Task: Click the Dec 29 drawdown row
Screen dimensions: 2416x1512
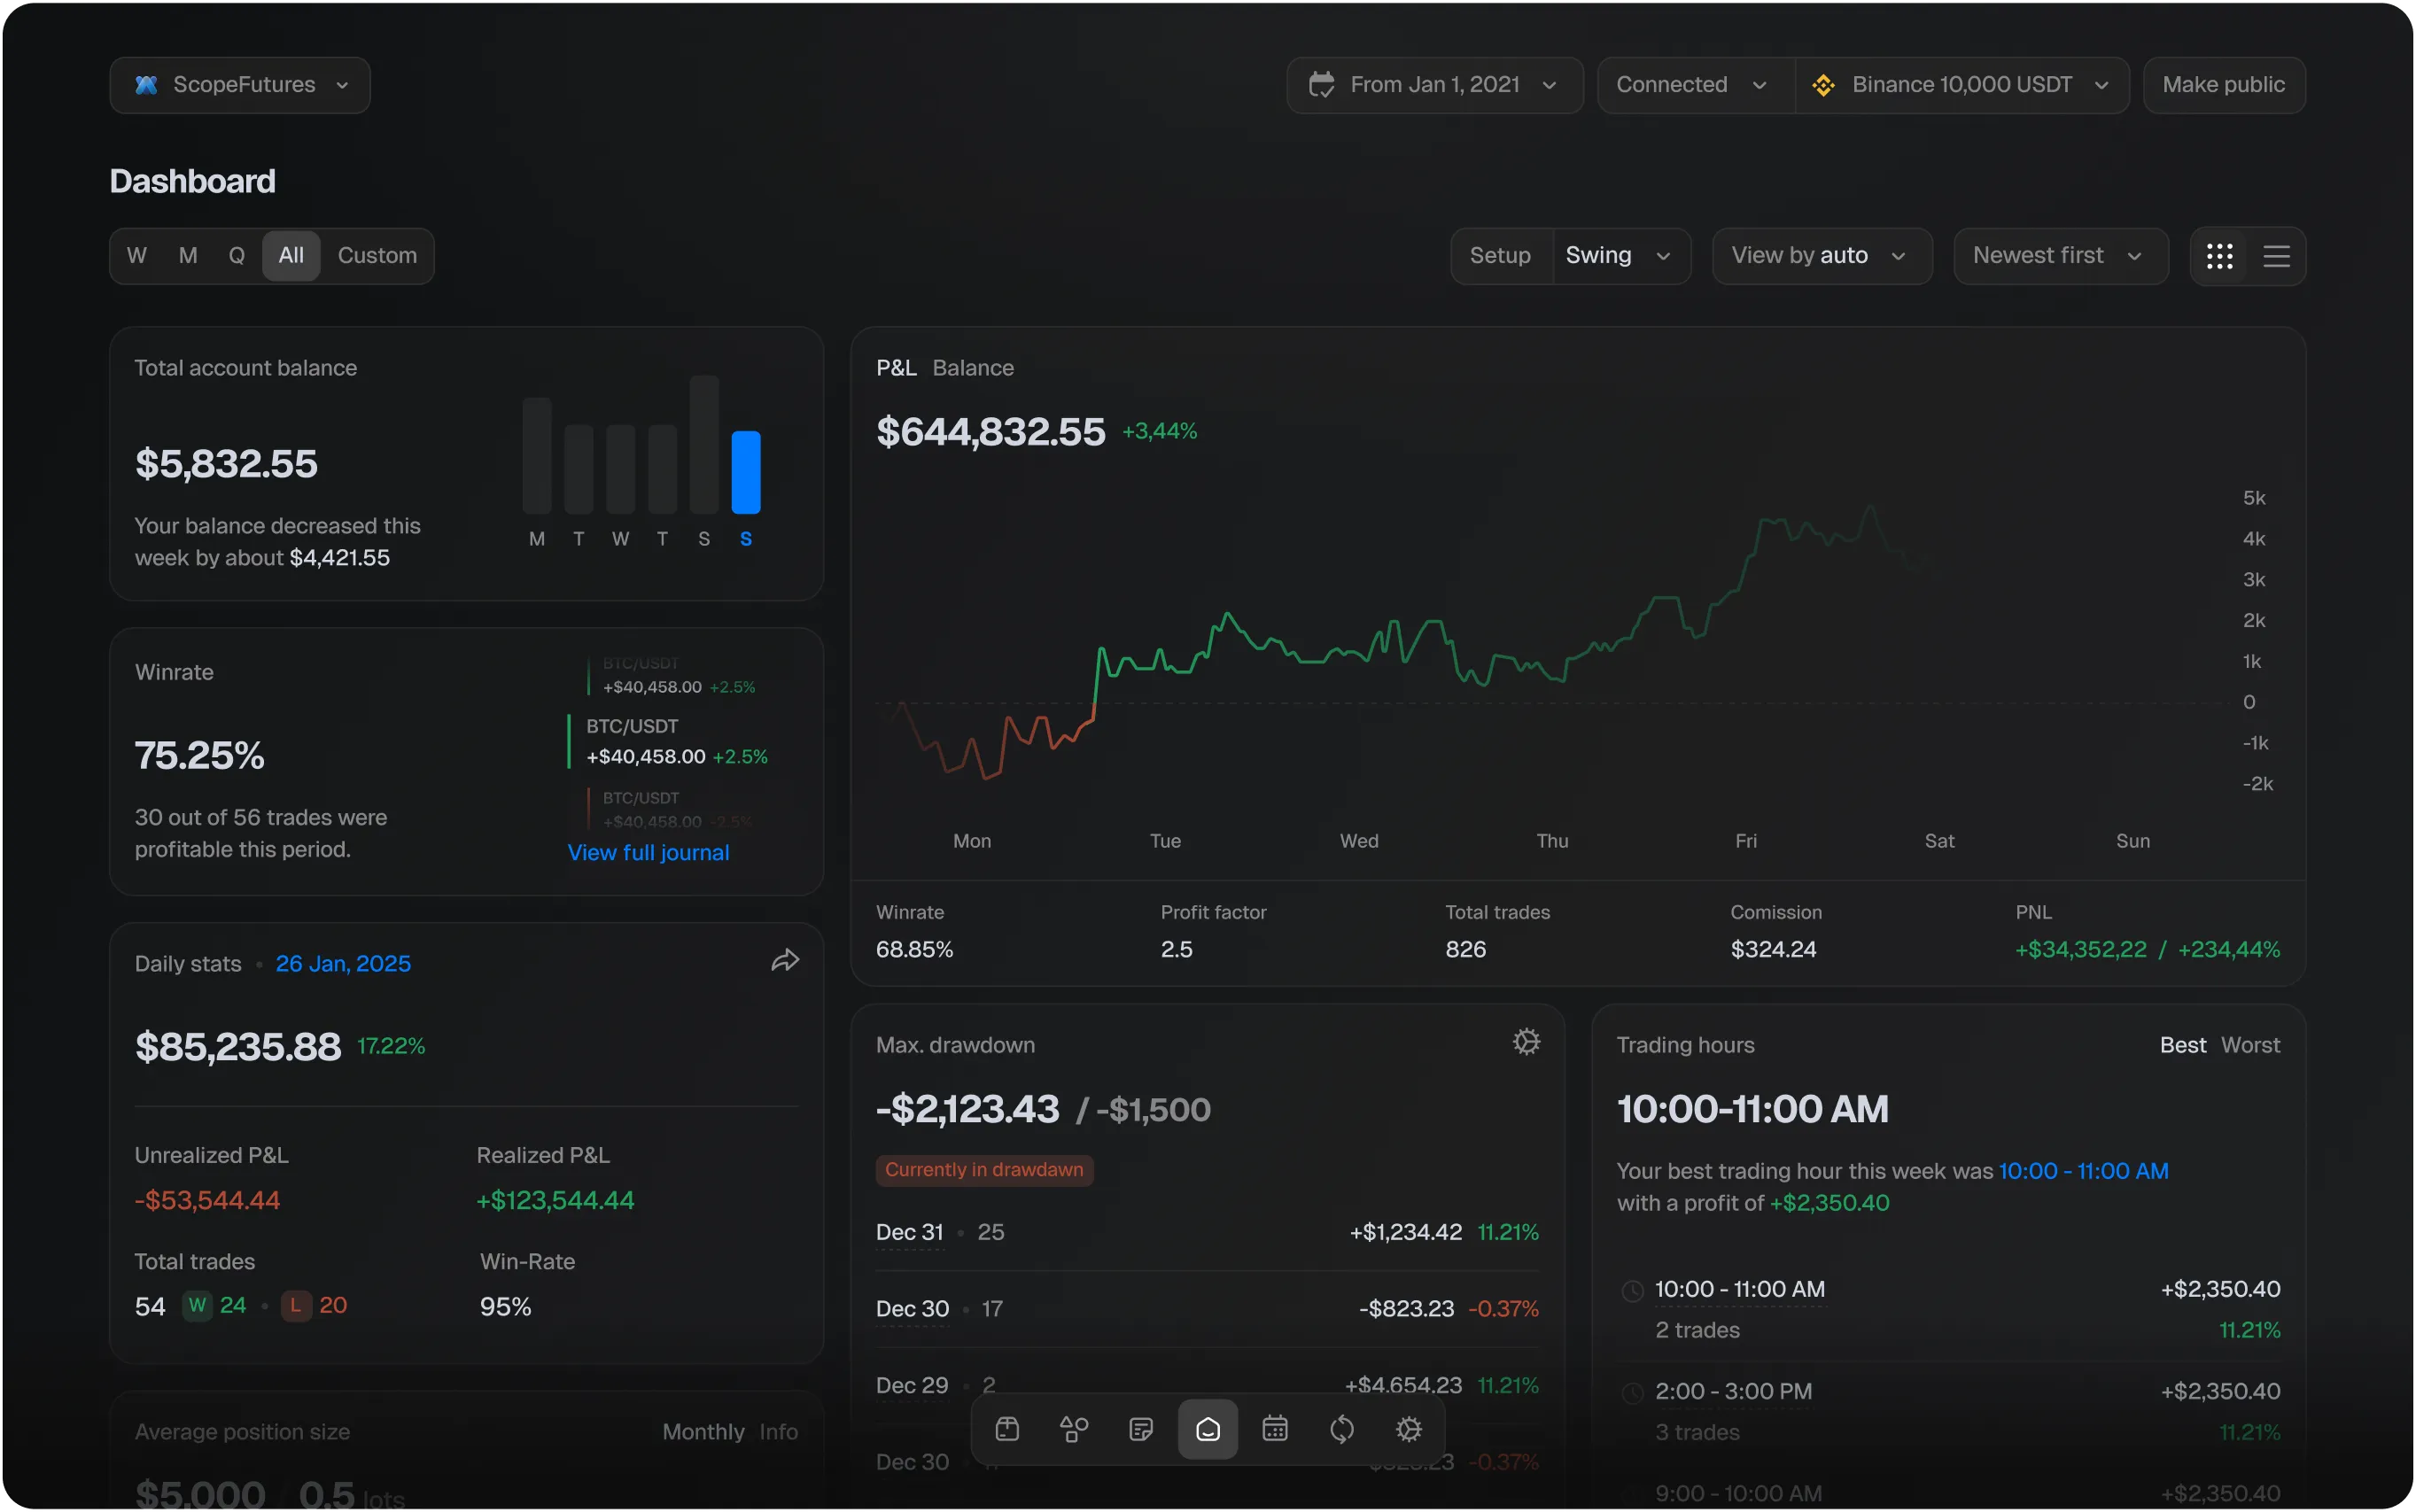Action: pos(1207,1386)
